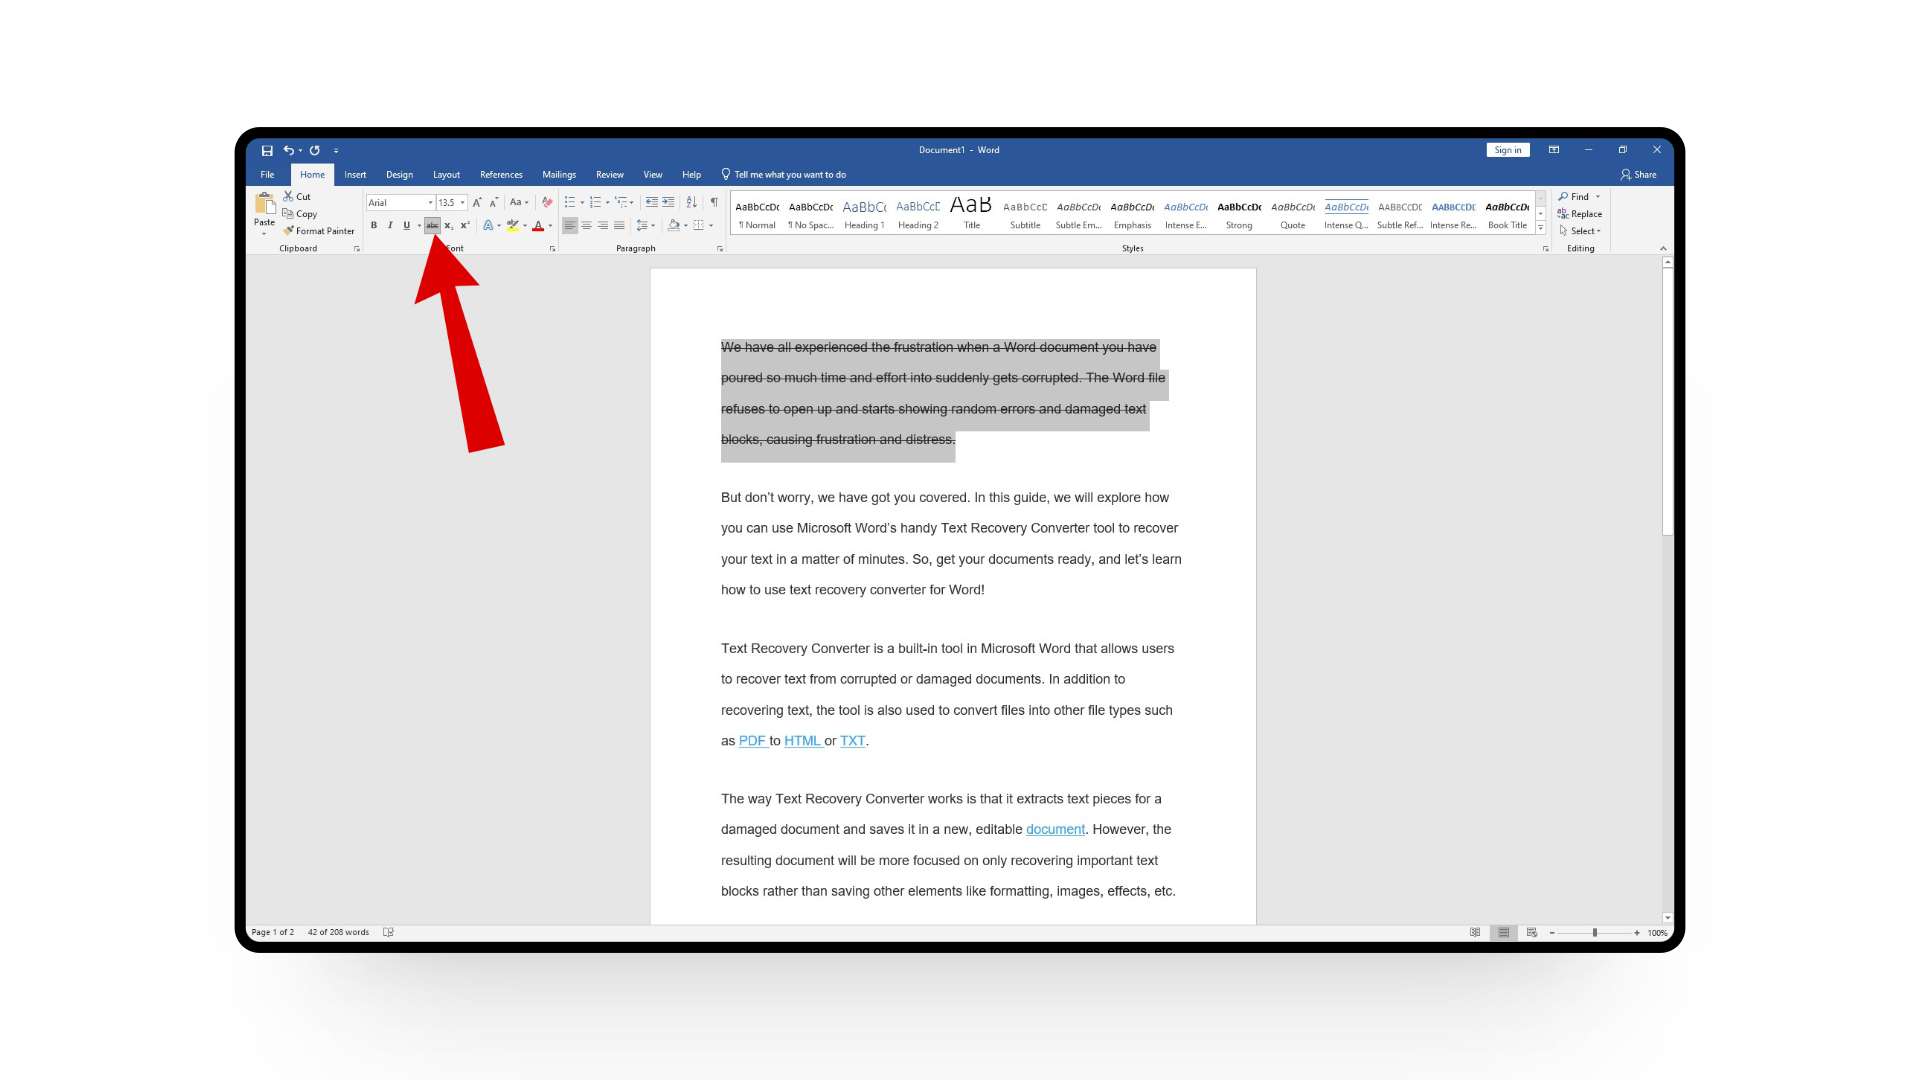Click the Sign in button

click(1507, 150)
